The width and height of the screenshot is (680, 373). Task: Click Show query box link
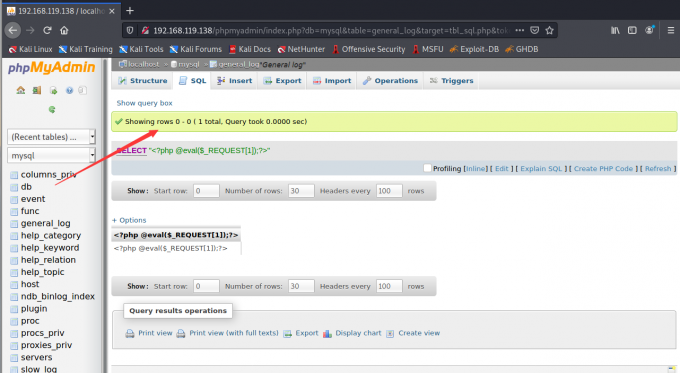pos(144,103)
